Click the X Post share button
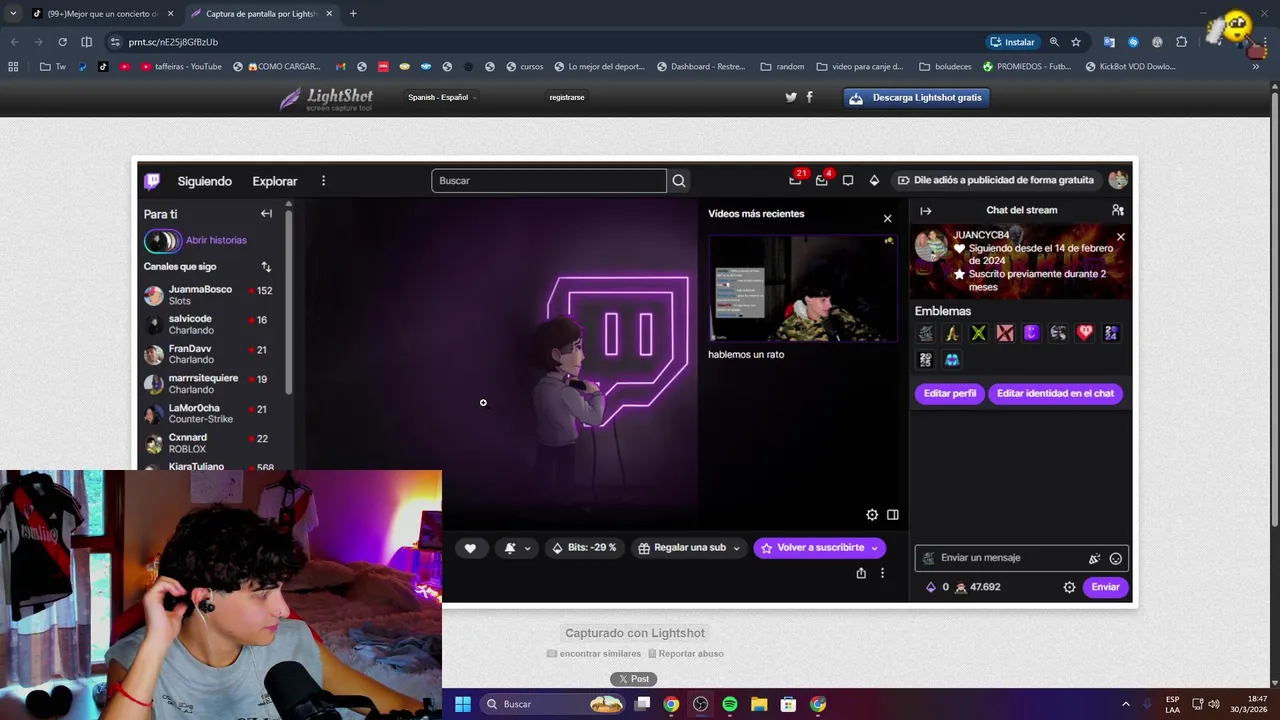Screen dimensions: 1280x720 [633, 679]
